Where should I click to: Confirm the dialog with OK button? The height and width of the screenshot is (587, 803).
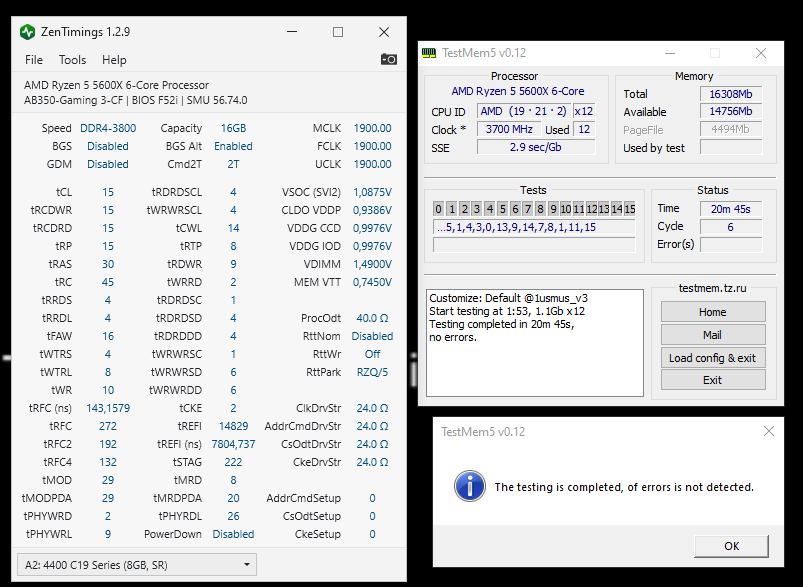(731, 546)
